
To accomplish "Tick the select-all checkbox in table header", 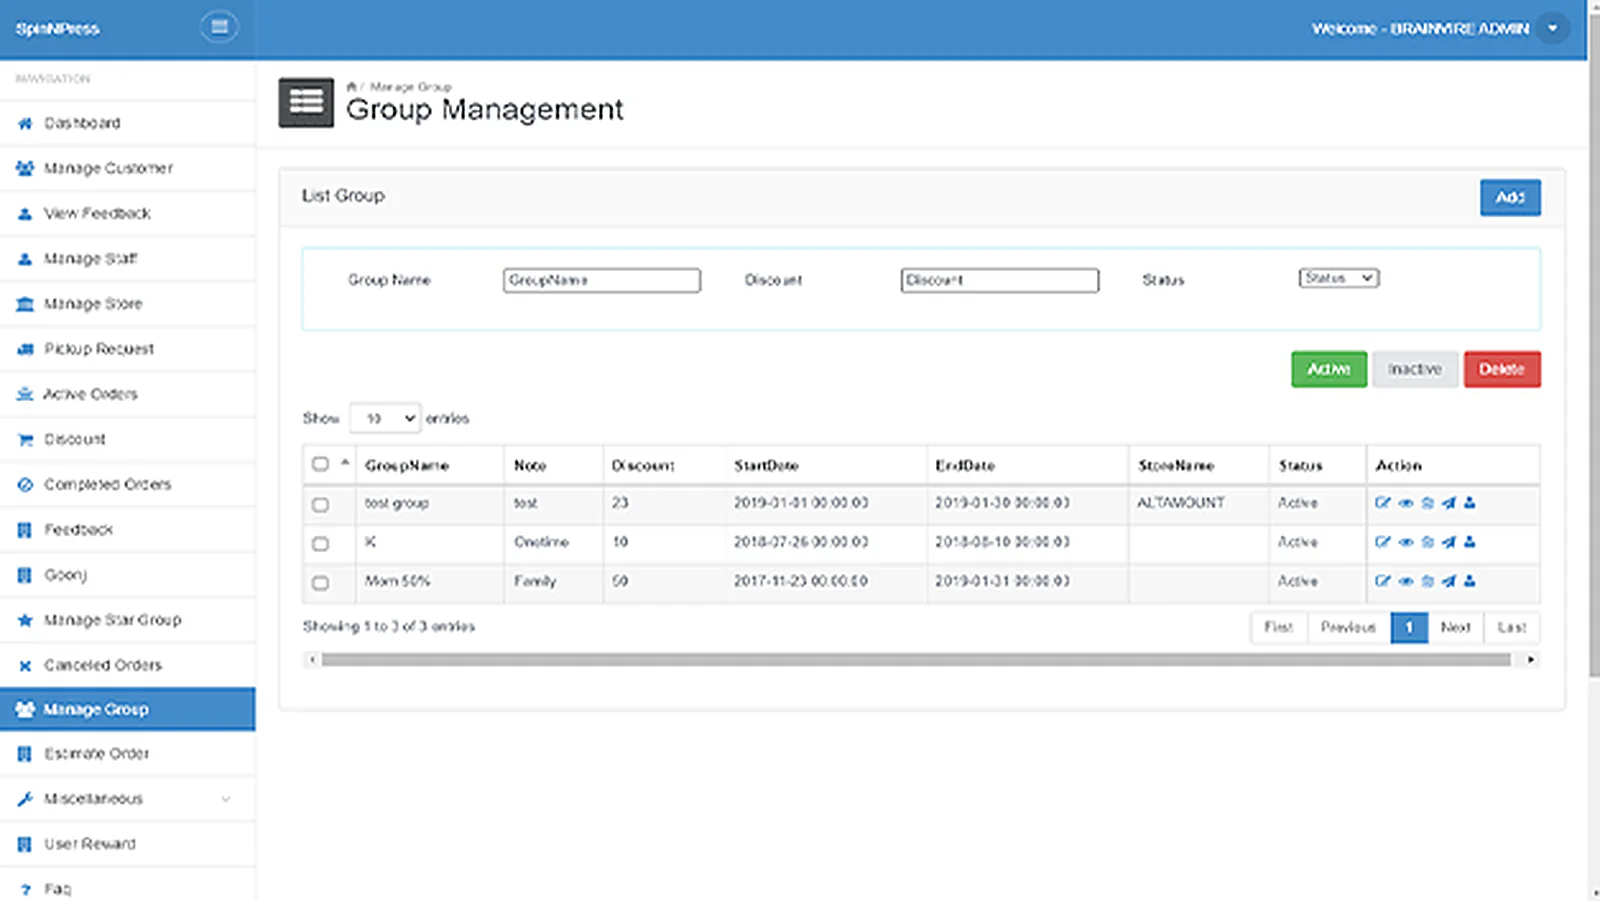I will pyautogui.click(x=320, y=464).
